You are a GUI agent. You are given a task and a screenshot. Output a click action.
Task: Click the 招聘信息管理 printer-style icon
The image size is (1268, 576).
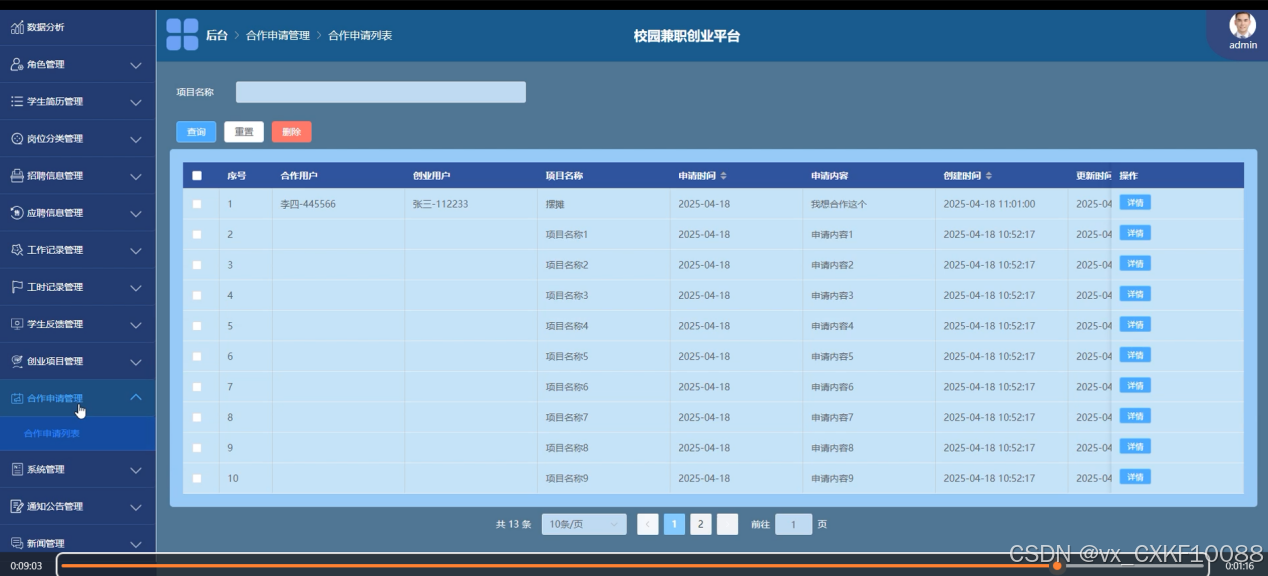17,176
